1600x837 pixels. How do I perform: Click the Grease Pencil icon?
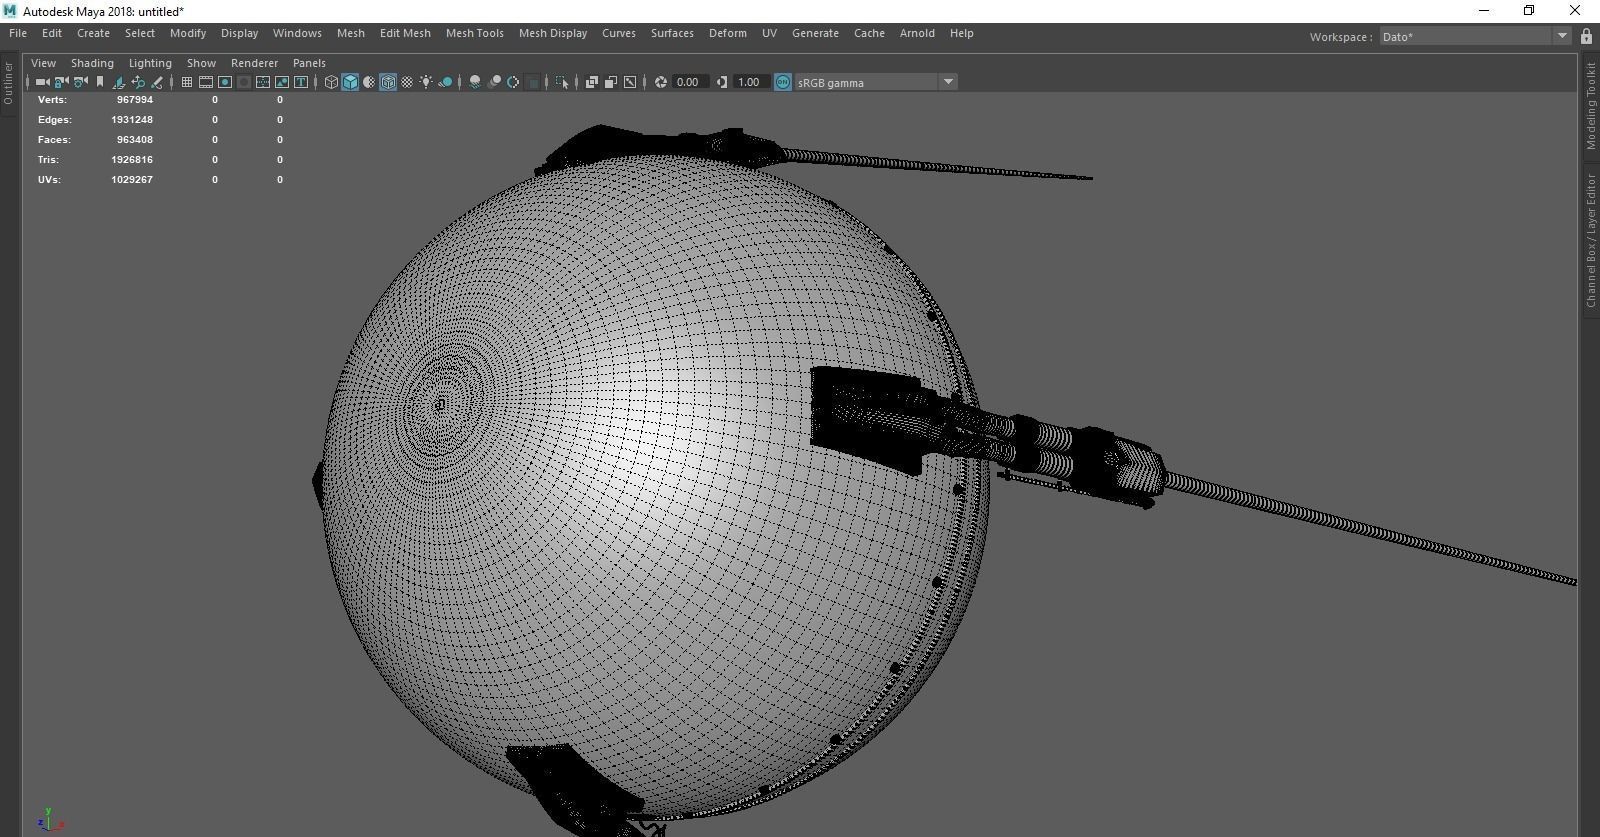pyautogui.click(x=157, y=82)
